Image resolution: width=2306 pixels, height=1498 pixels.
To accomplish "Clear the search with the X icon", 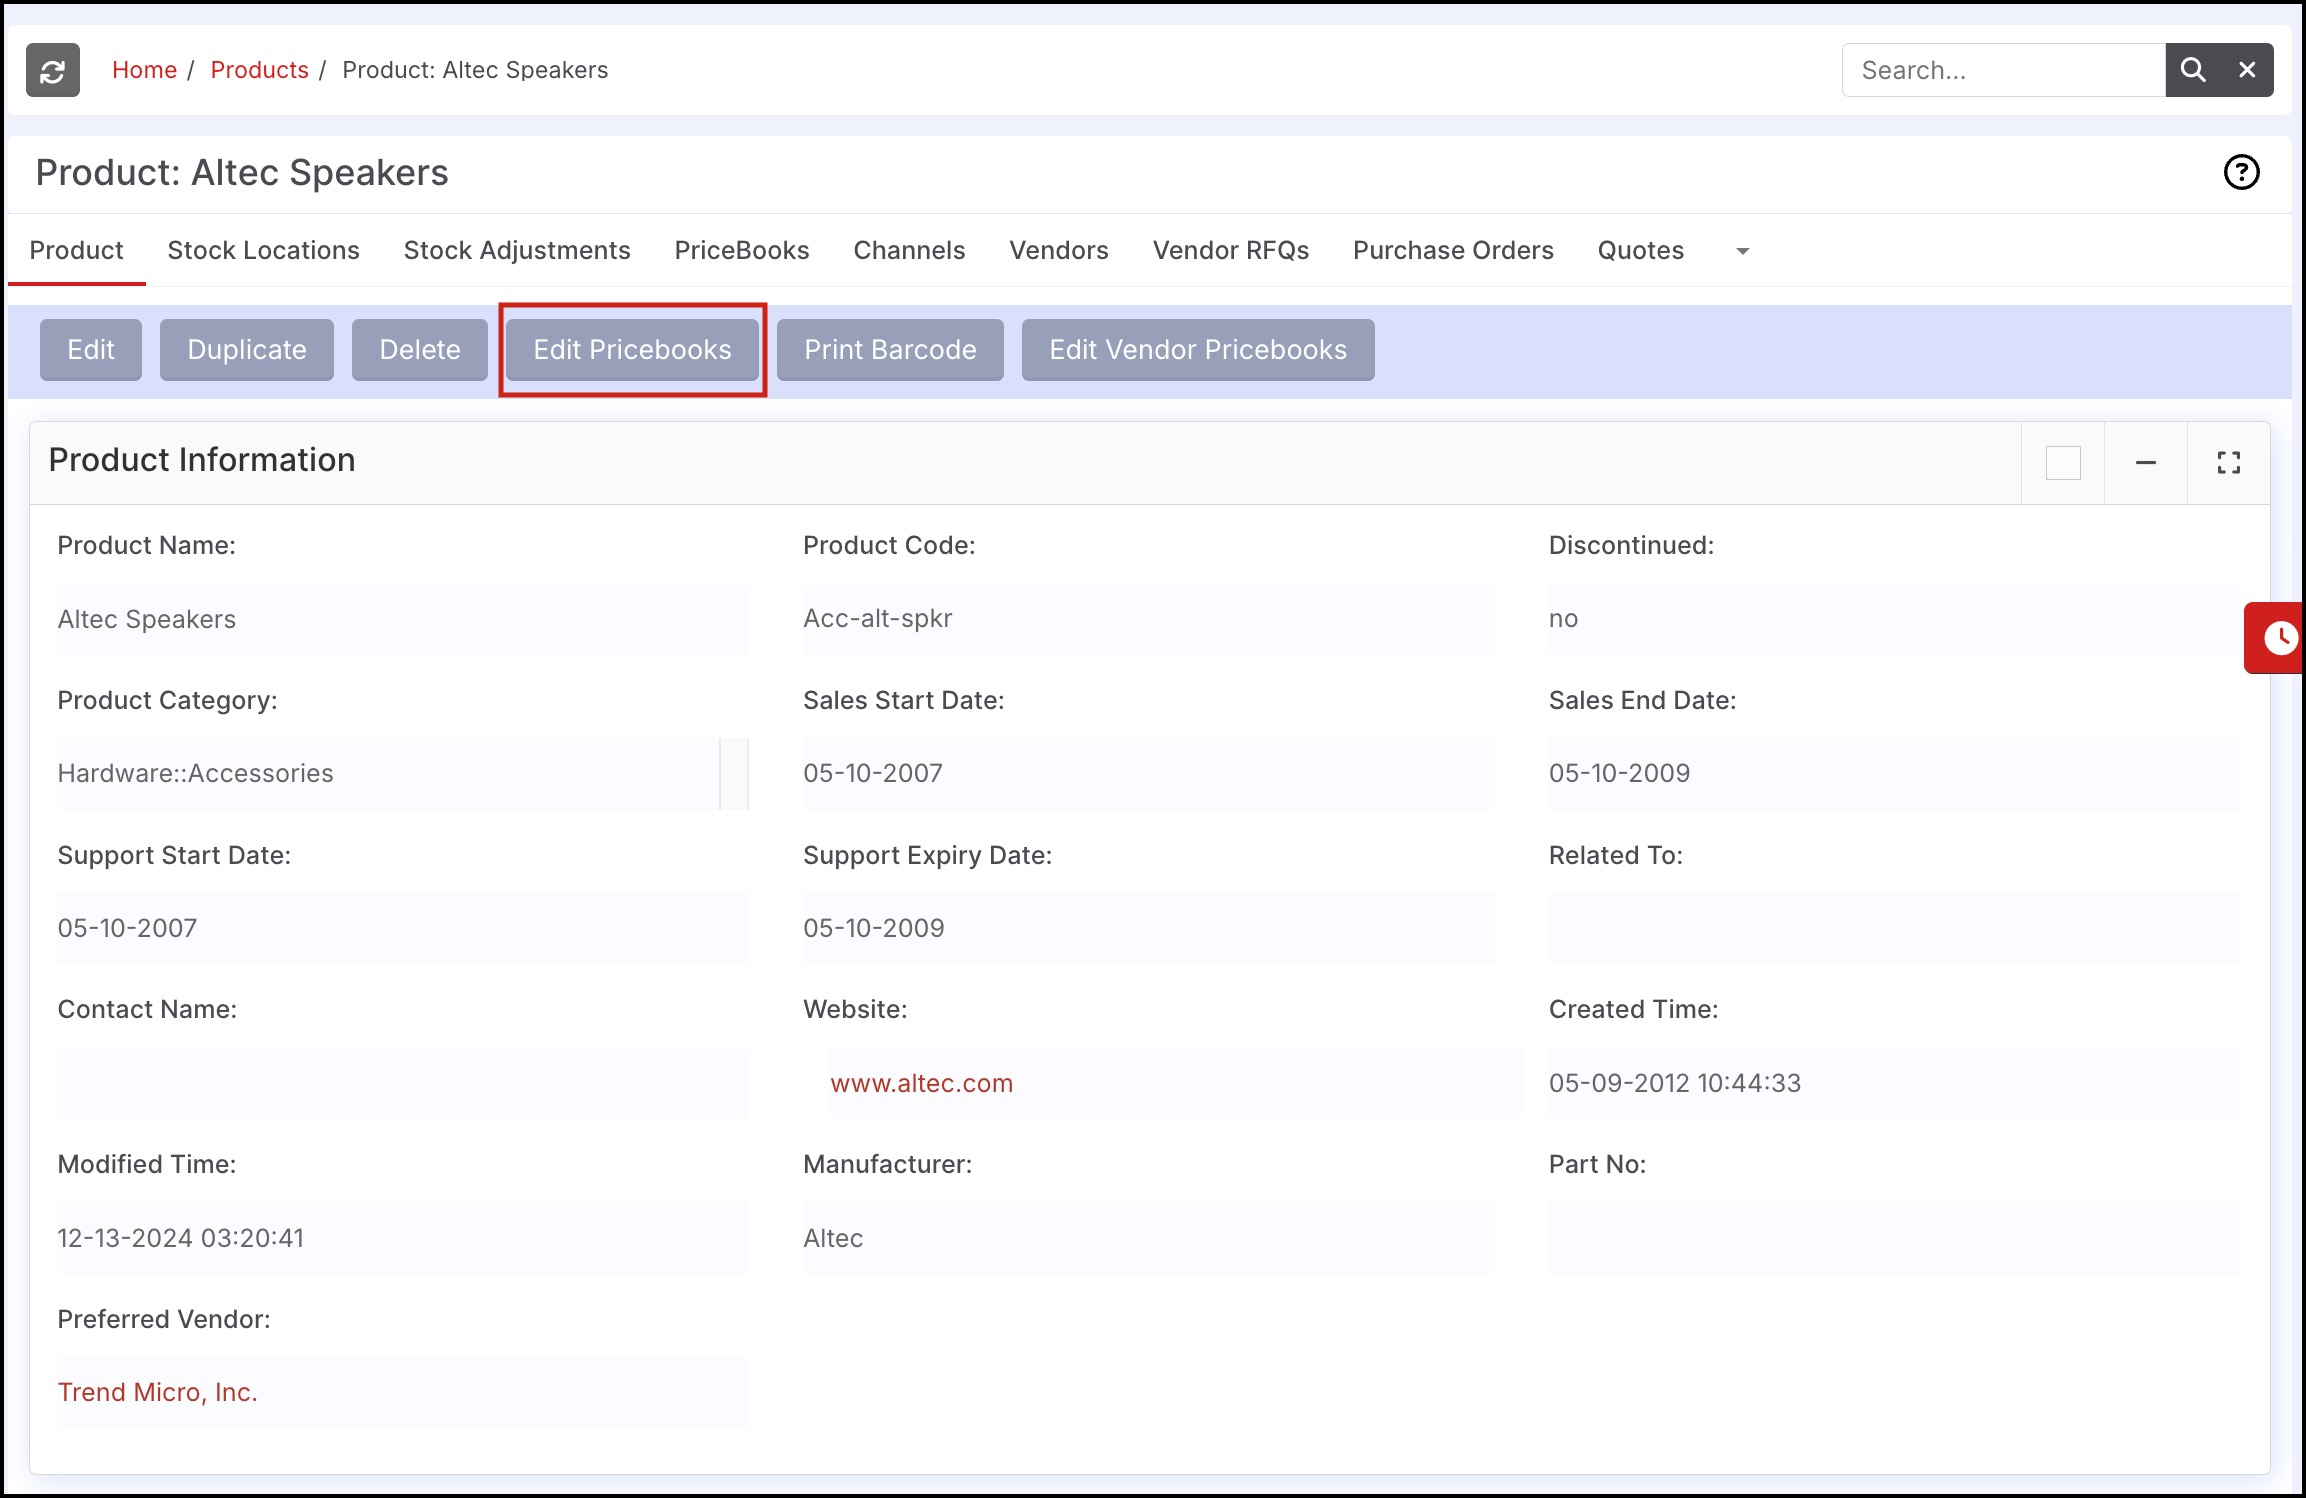I will tap(2247, 70).
